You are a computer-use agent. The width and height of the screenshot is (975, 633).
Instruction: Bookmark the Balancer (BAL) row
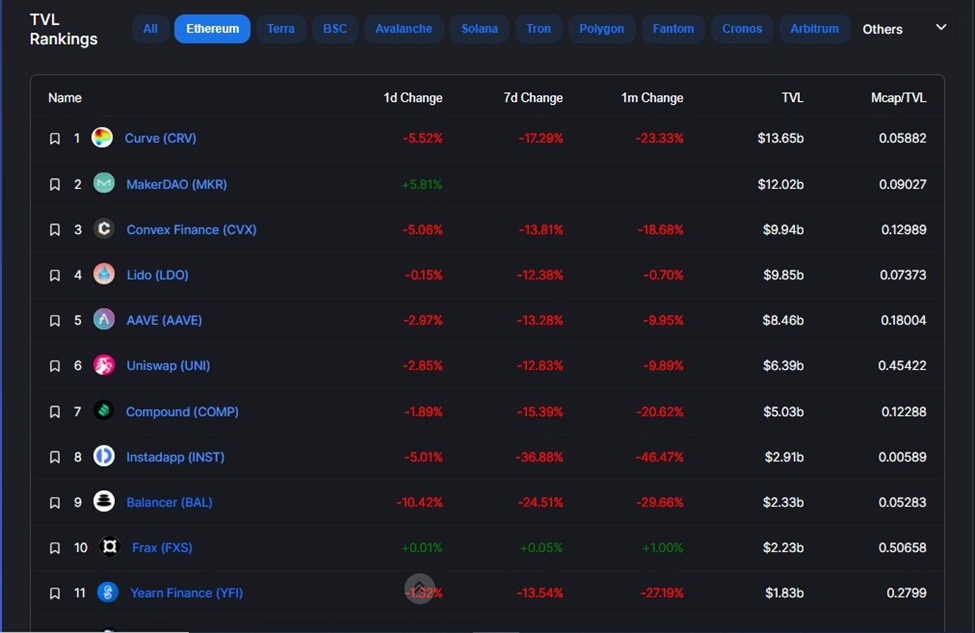coord(55,503)
